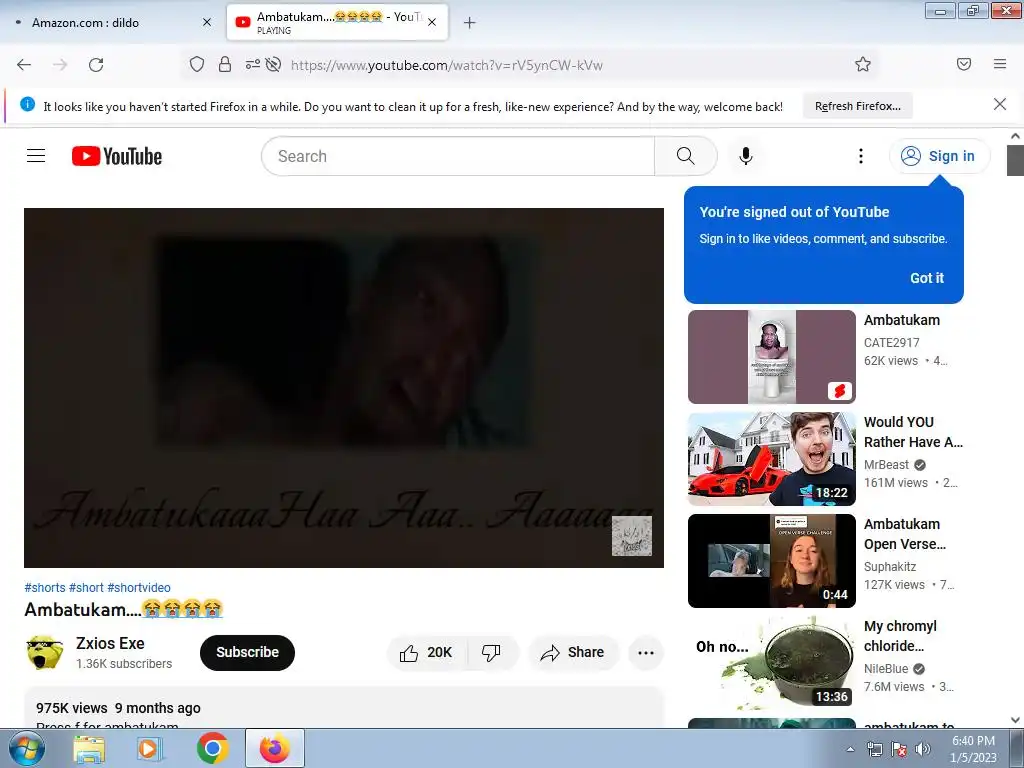The width and height of the screenshot is (1024, 768).
Task: Open Ambatukam Open Verse thumbnail
Action: point(771,560)
